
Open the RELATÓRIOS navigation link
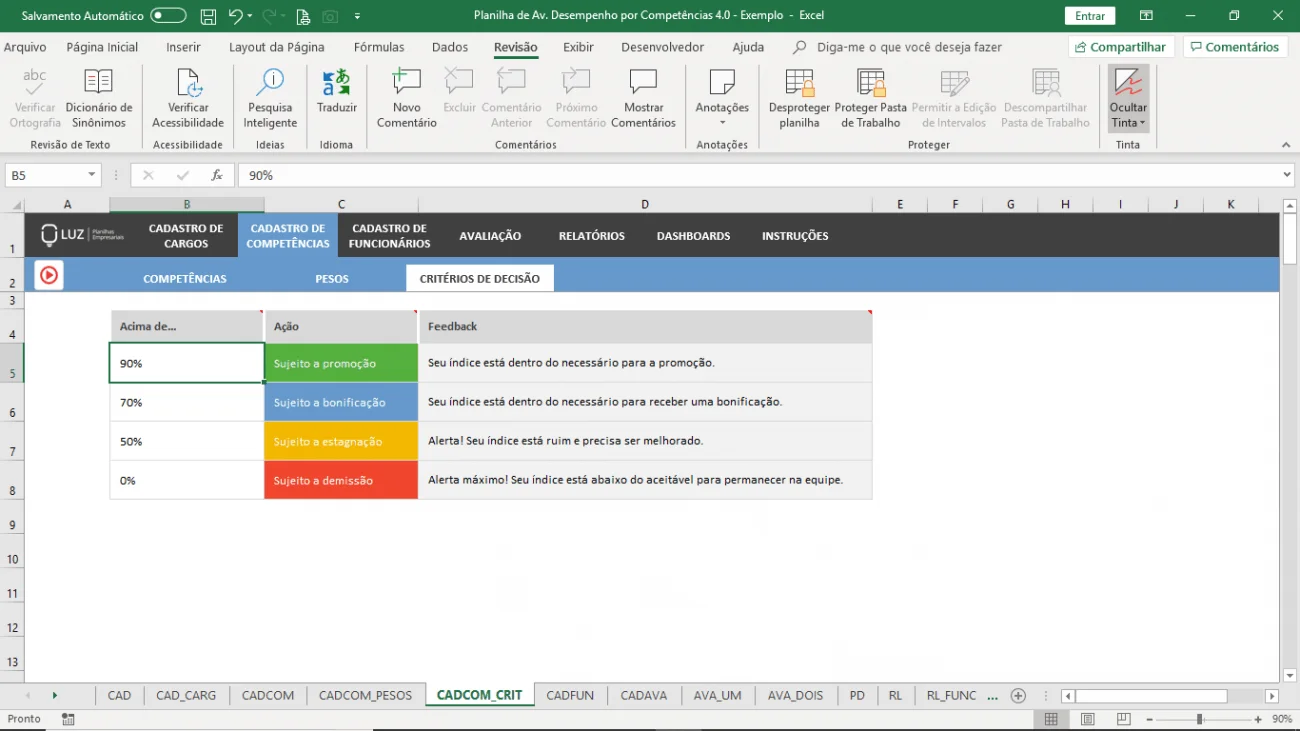[x=592, y=236]
